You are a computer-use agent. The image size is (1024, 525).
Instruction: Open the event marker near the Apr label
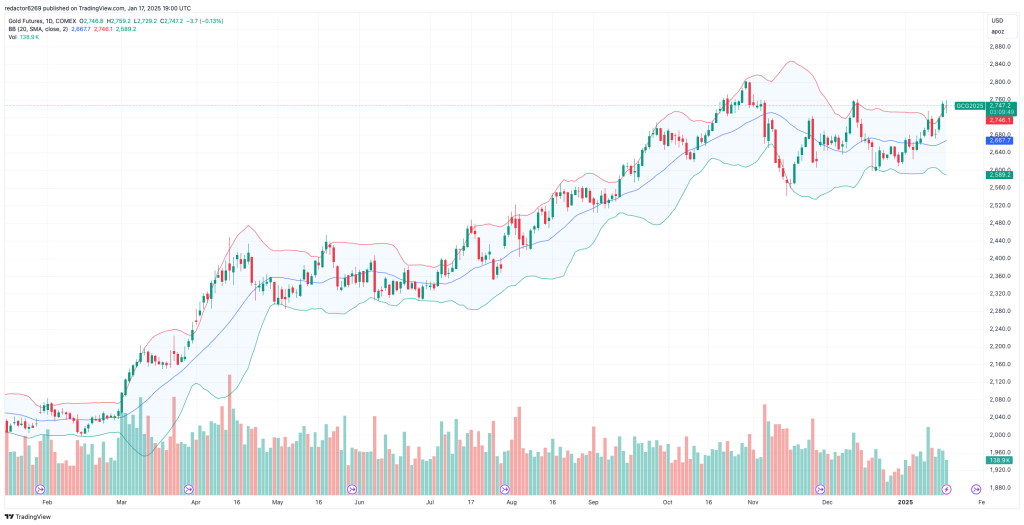click(x=190, y=489)
